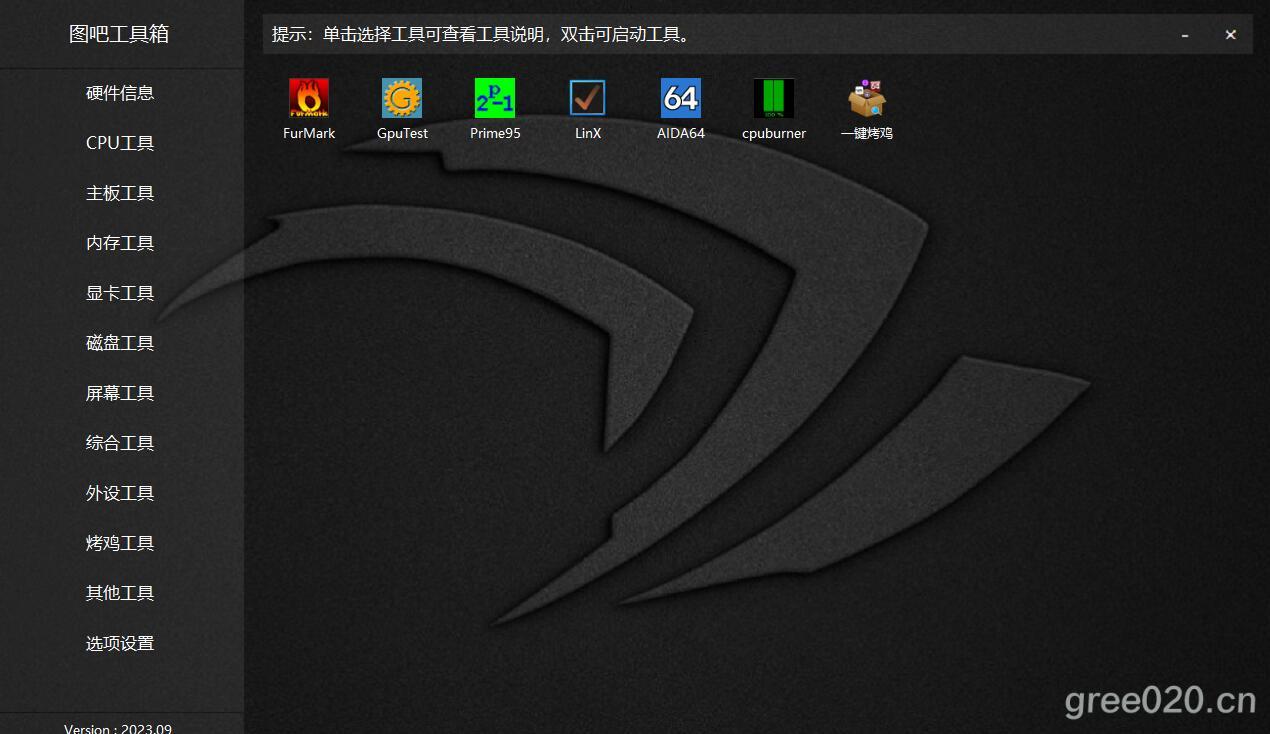Open 主板工具 in the sidebar
This screenshot has width=1270, height=734.
(x=120, y=193)
